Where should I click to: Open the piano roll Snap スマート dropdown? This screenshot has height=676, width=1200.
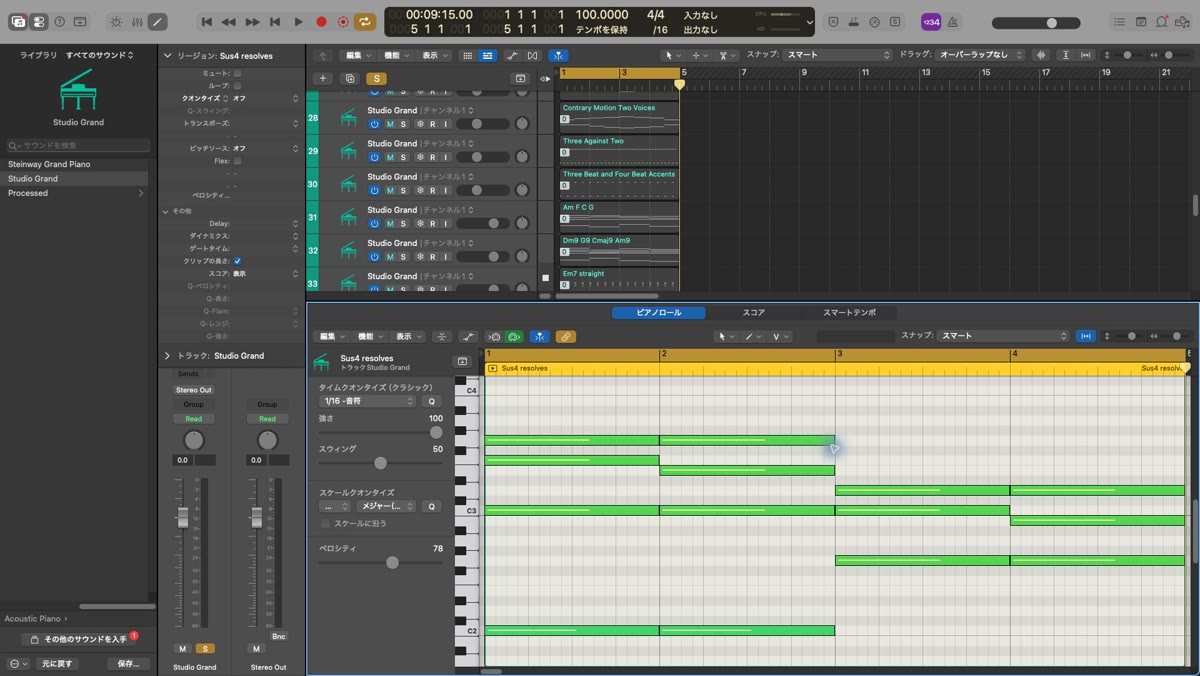click(x=1003, y=336)
